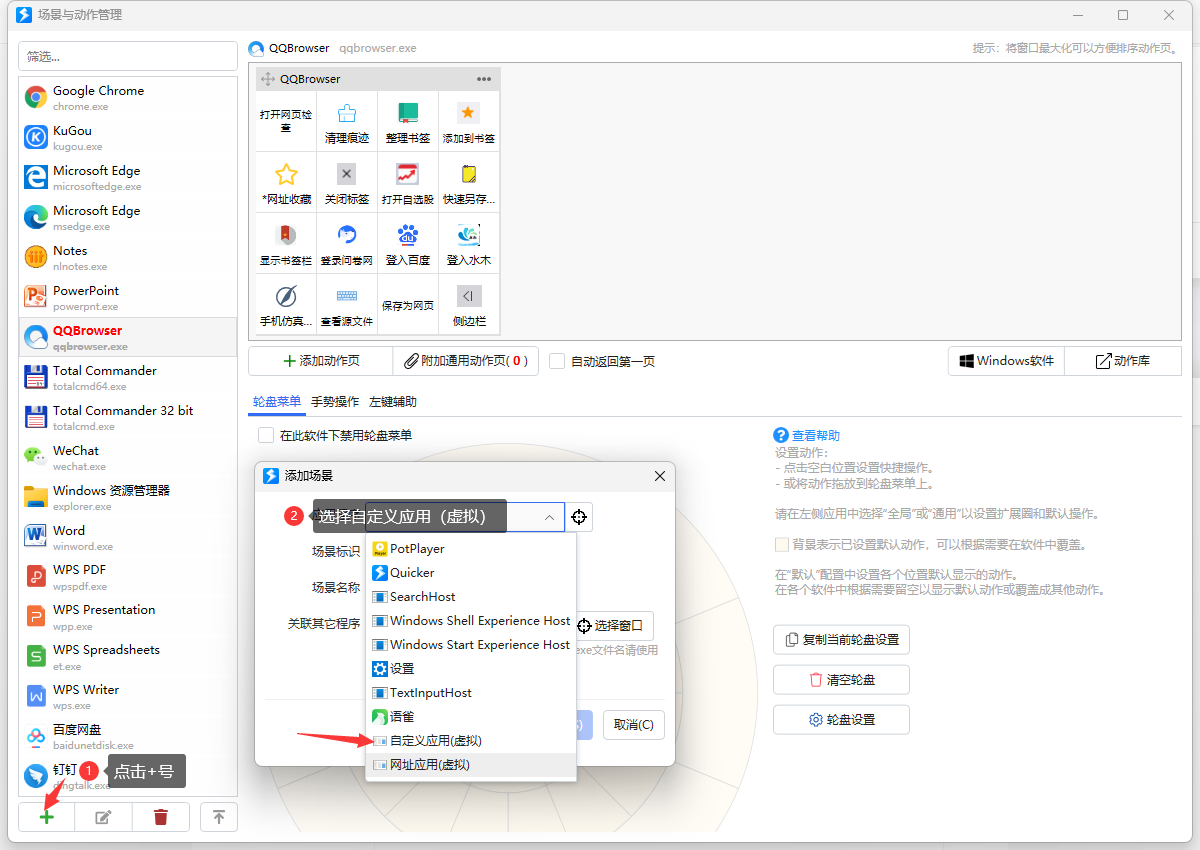Click the *网址收藏 star icon
1200x850 pixels.
[286, 174]
